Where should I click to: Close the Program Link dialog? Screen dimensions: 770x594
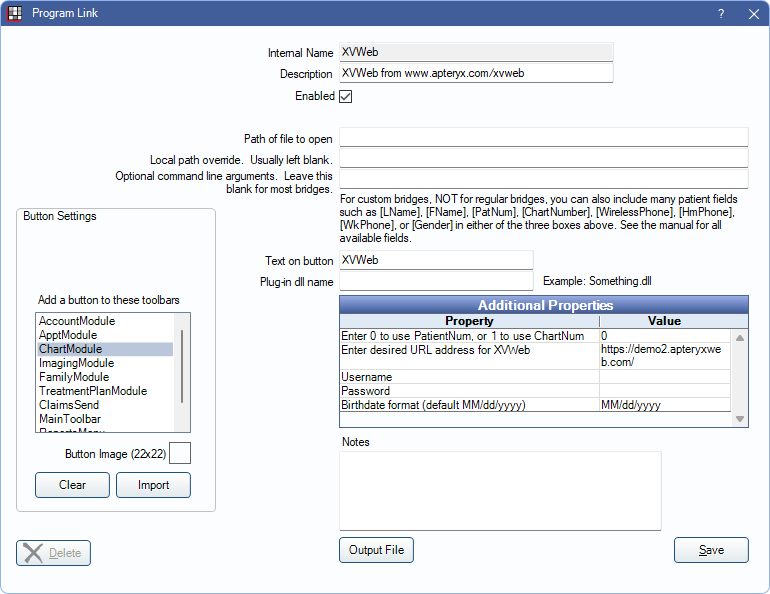click(x=753, y=14)
